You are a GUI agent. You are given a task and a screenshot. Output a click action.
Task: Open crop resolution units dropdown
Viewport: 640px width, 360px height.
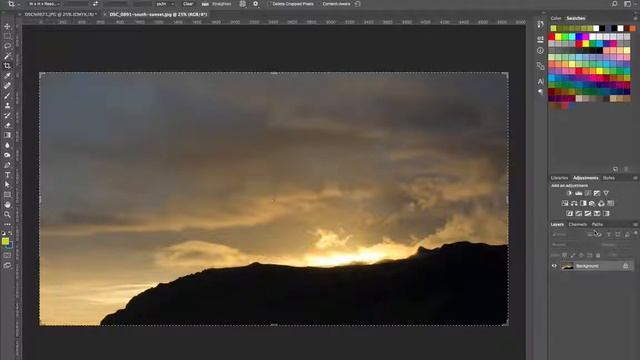coord(165,4)
